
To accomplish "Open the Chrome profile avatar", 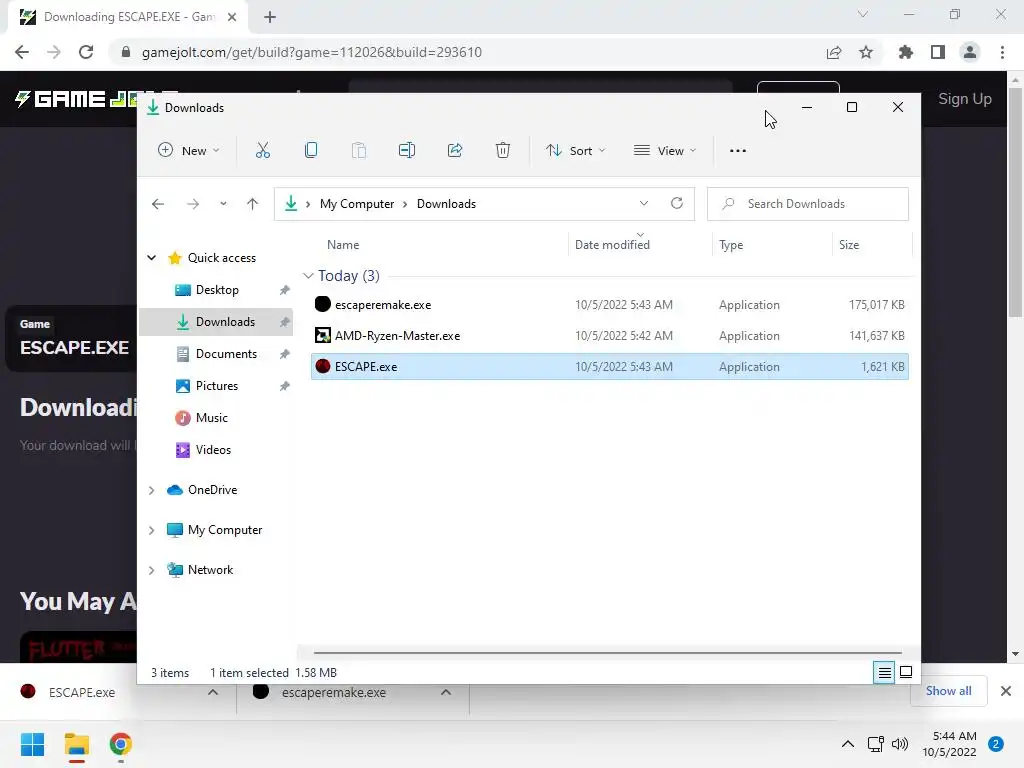I will click(970, 52).
